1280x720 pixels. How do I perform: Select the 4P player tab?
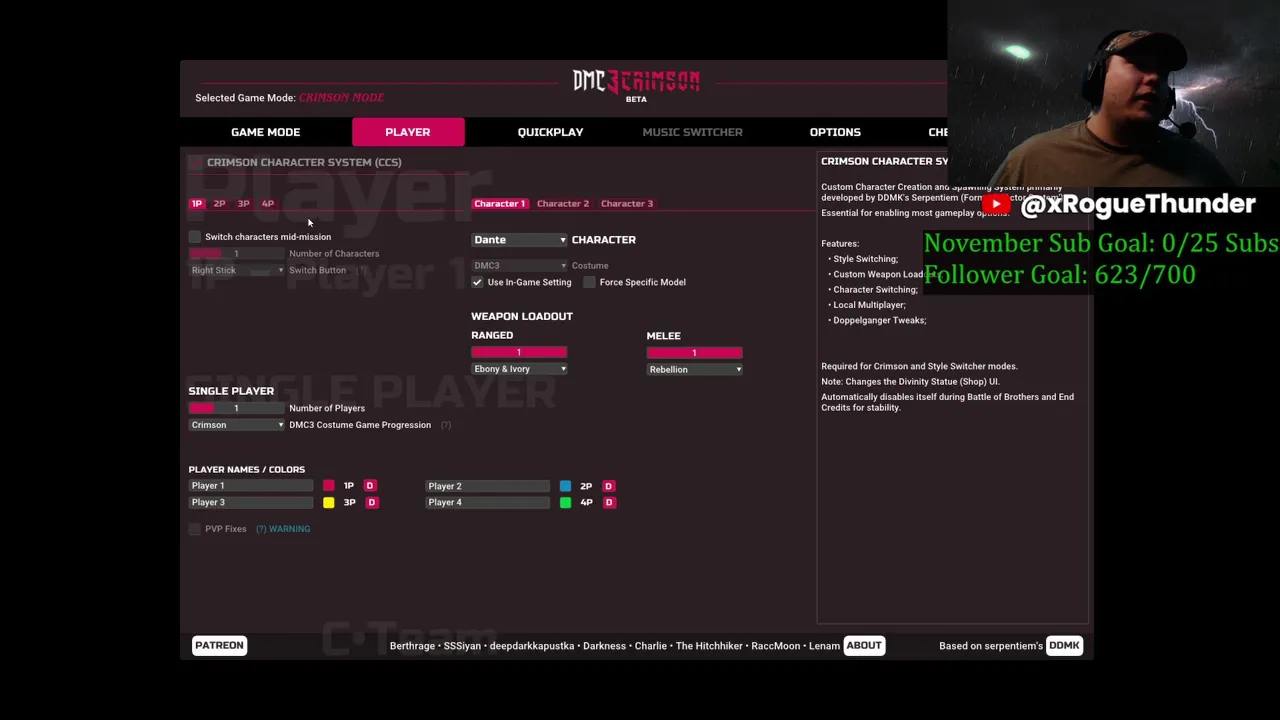click(268, 204)
